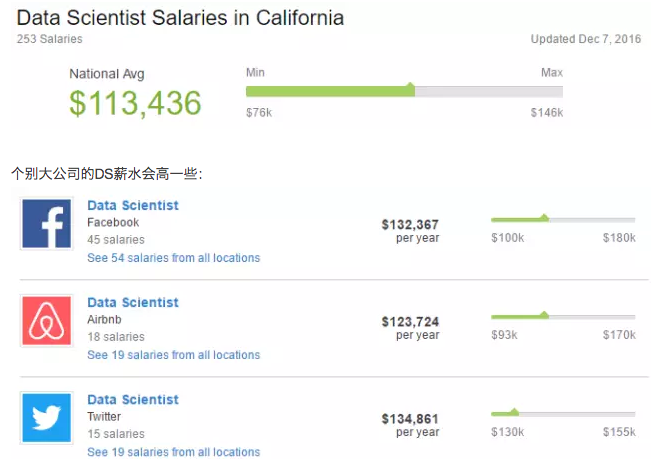
Task: Click the Twitter bird logo icon
Action: pyautogui.click(x=46, y=417)
